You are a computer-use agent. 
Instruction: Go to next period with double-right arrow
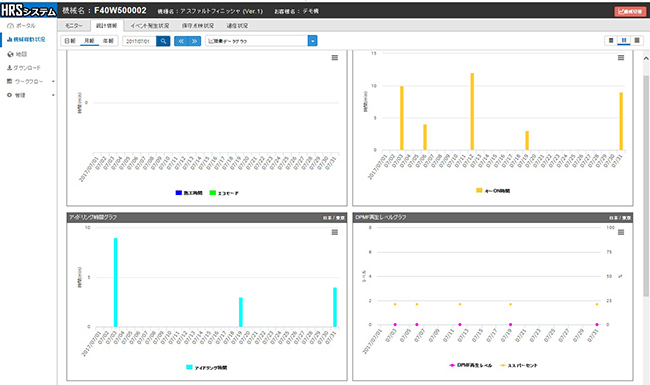pos(194,41)
